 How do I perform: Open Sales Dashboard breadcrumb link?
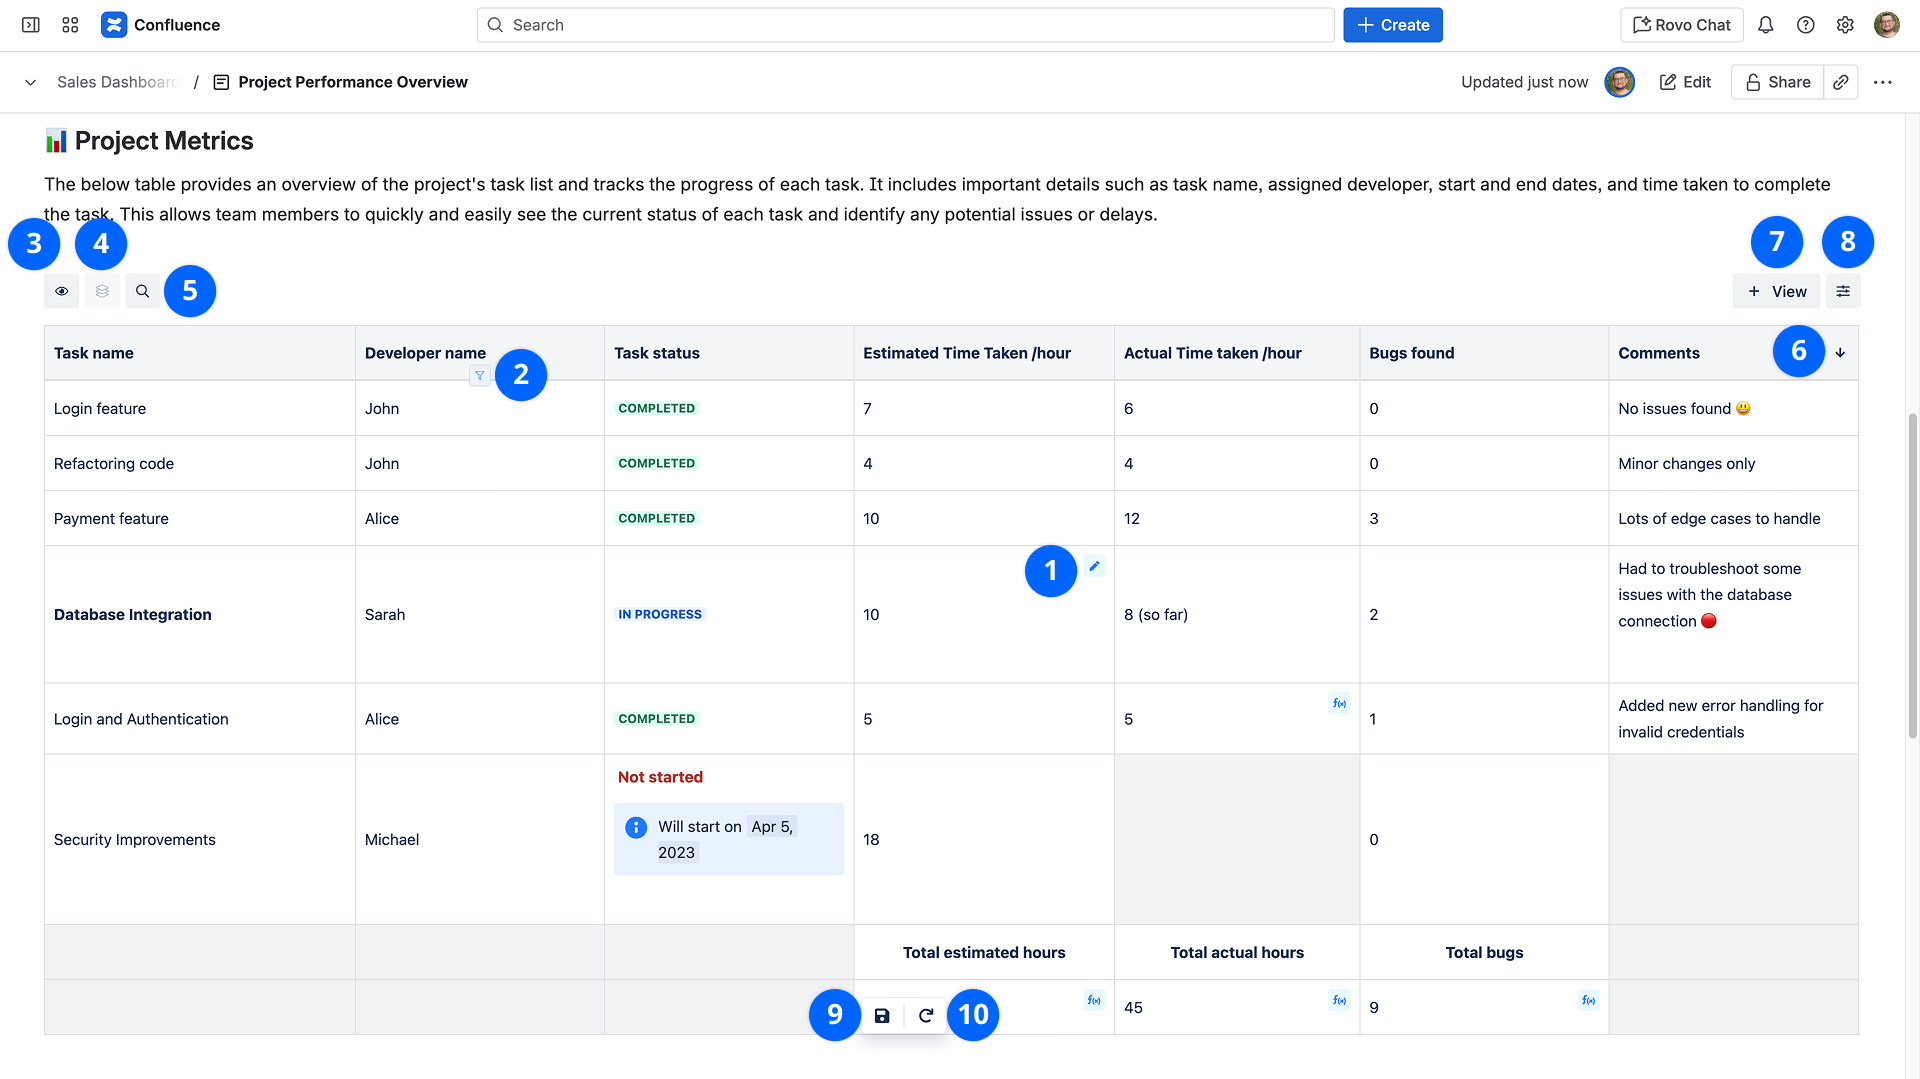tap(117, 82)
